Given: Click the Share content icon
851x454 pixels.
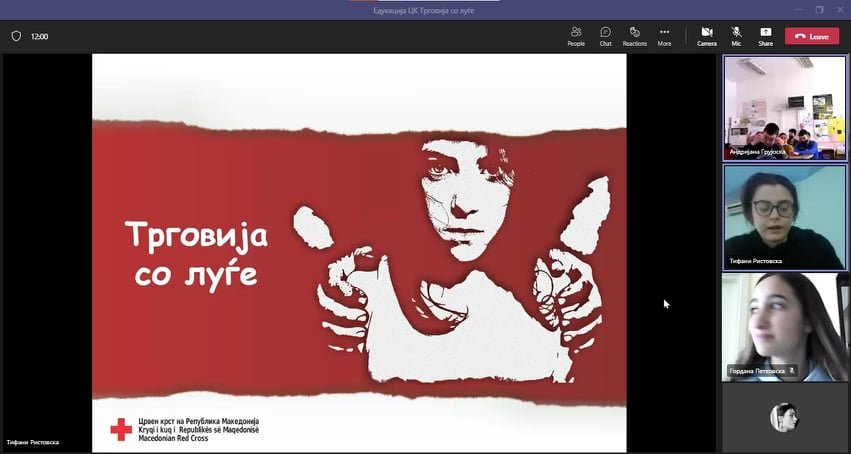Looking at the screenshot, I should 765,36.
